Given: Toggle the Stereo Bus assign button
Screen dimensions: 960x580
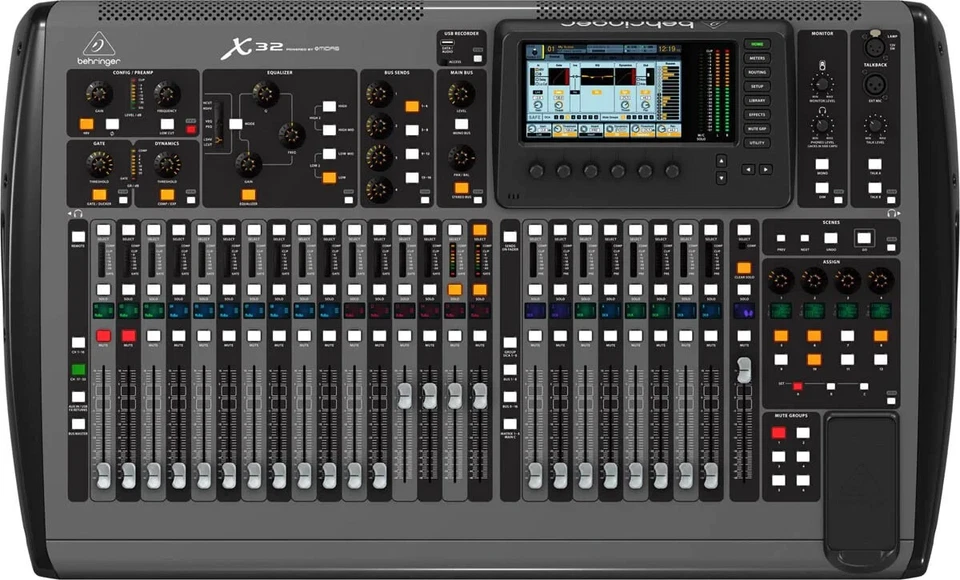Looking at the screenshot, I should click(461, 187).
